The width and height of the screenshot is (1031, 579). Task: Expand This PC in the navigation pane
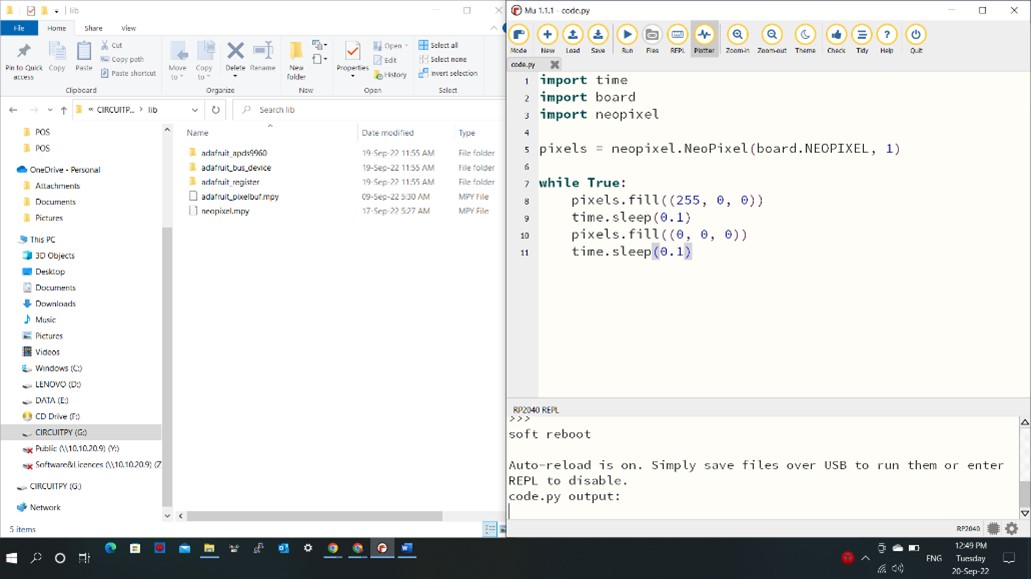pyautogui.click(x=12, y=239)
